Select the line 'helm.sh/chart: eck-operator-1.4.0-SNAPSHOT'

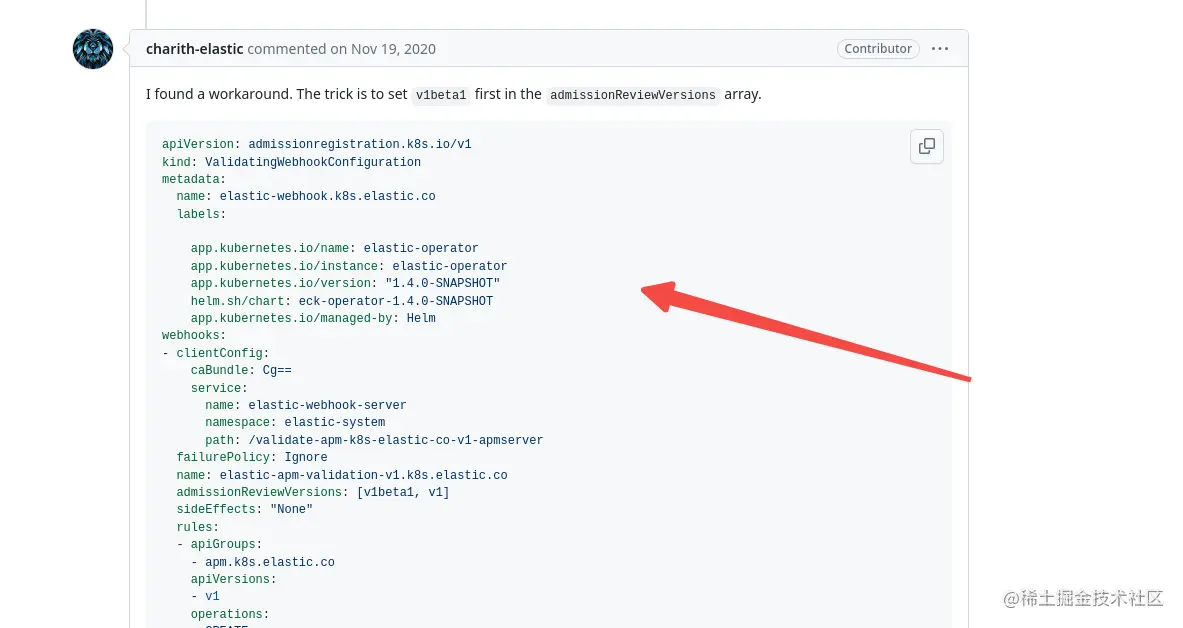point(342,300)
